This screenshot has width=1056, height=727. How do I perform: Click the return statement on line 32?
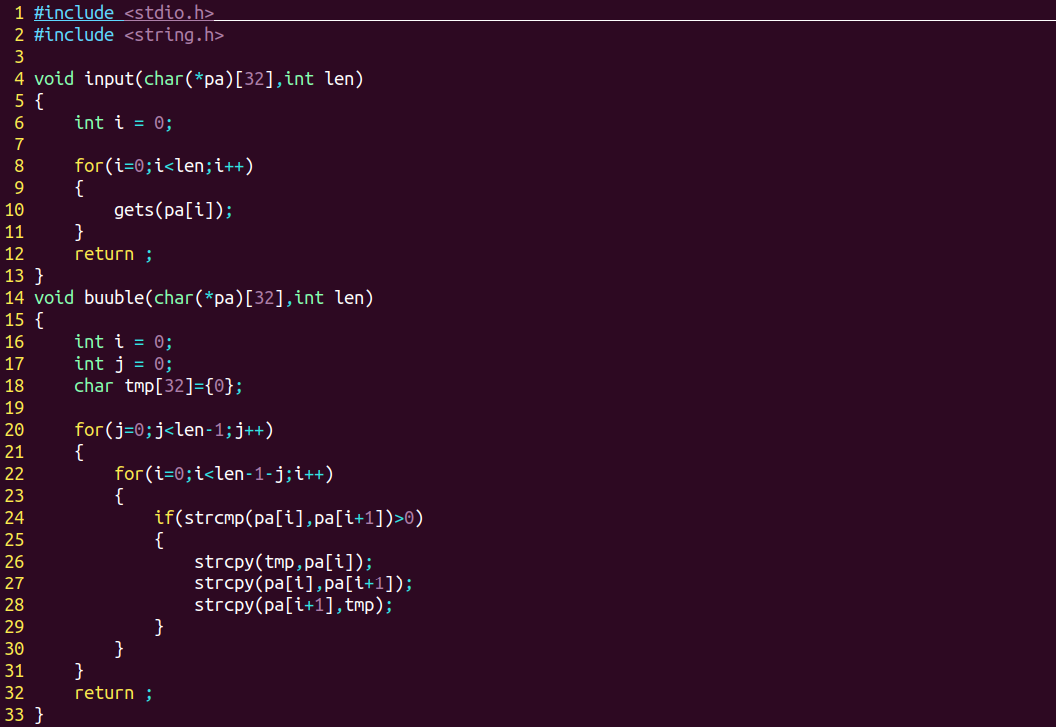pyautogui.click(x=113, y=693)
